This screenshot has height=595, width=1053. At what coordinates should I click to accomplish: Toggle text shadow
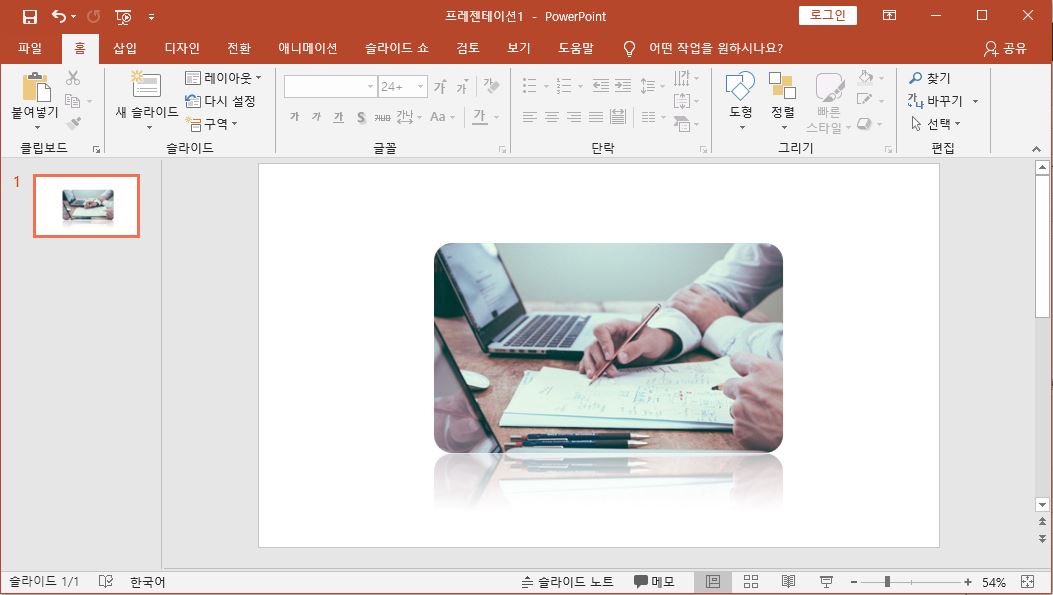(x=361, y=118)
